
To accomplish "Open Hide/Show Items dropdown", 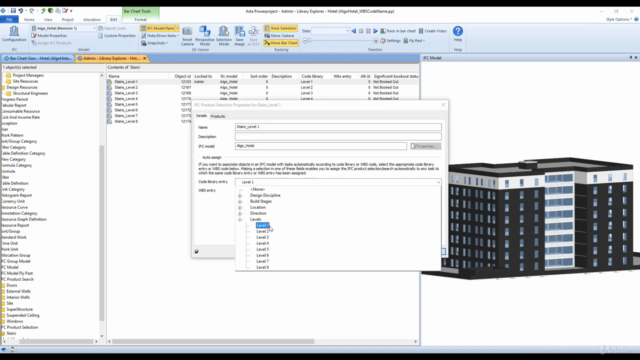I will coord(160,36).
